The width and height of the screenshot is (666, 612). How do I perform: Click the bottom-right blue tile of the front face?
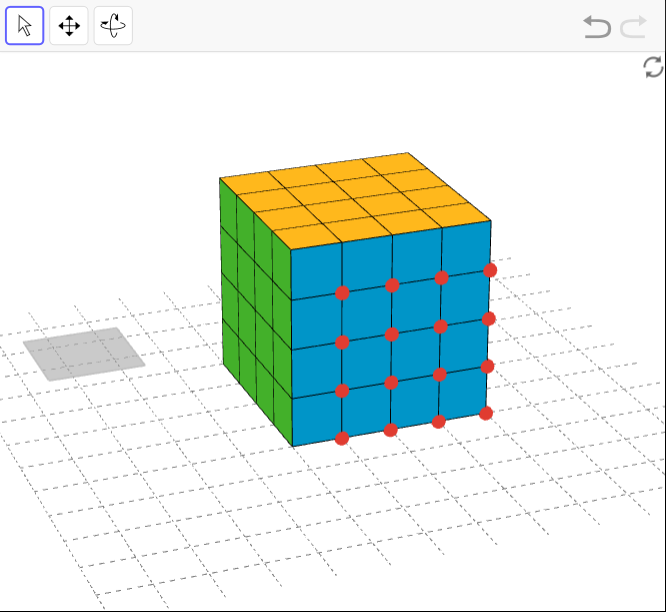pos(463,394)
